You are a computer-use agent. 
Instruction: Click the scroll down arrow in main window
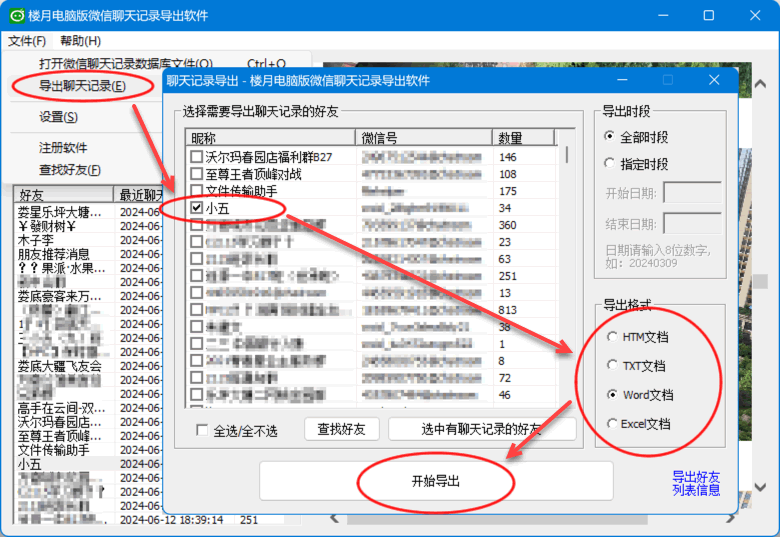click(760, 487)
